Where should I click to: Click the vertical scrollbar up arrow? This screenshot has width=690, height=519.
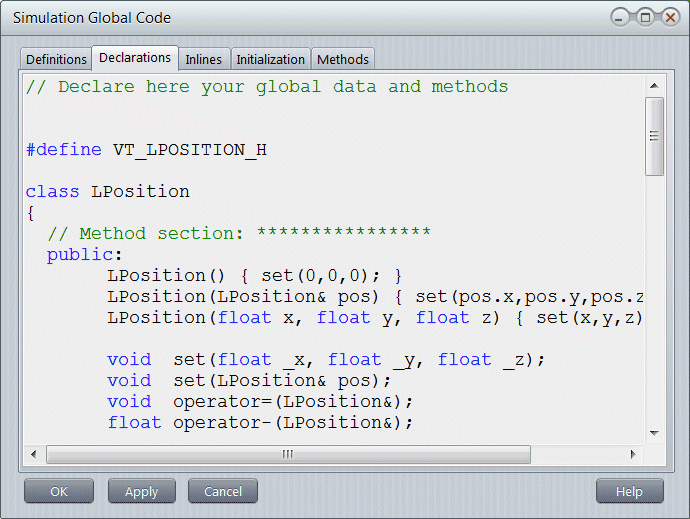[x=655, y=85]
